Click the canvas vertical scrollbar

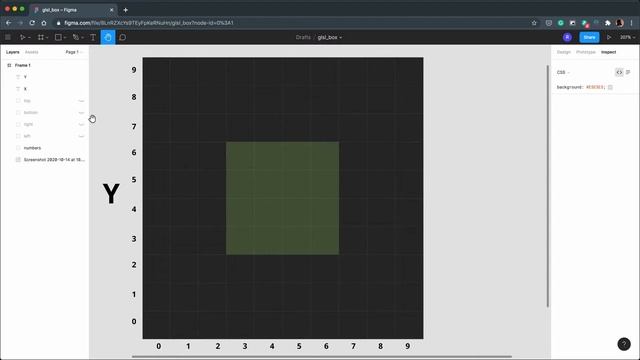(x=548, y=186)
